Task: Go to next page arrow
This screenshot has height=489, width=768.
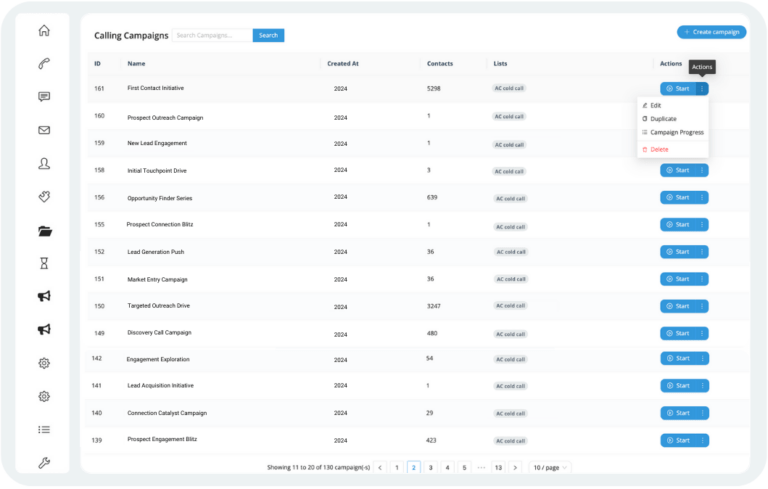Action: (x=515, y=467)
